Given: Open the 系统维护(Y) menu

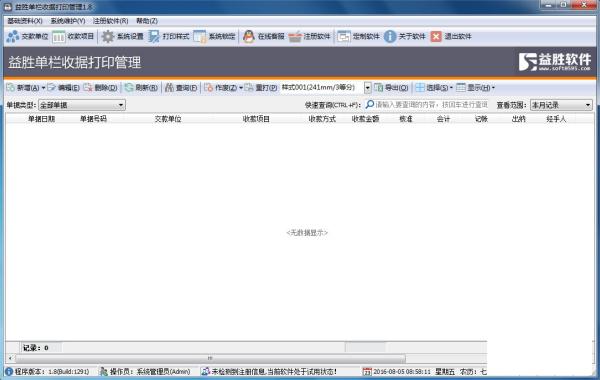Looking at the screenshot, I should tap(68, 21).
